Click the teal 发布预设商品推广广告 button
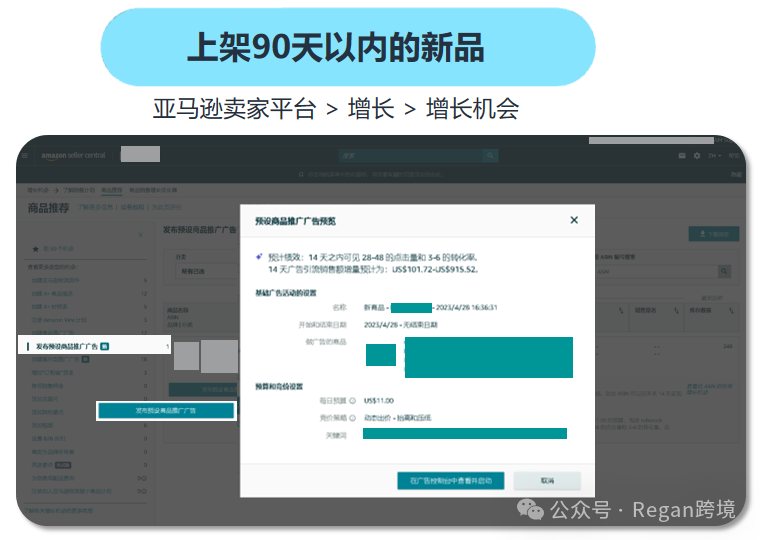The width and height of the screenshot is (760, 540). pos(166,411)
